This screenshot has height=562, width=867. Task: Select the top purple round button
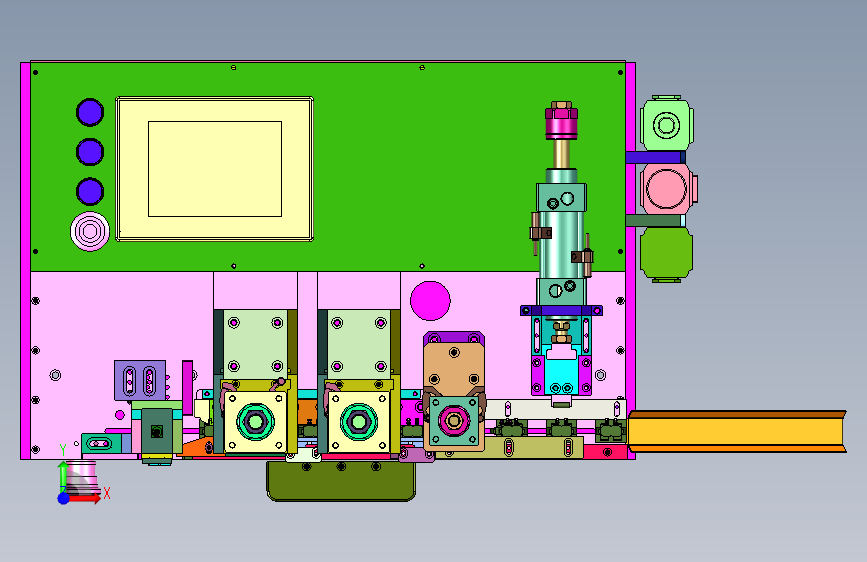pyautogui.click(x=90, y=112)
